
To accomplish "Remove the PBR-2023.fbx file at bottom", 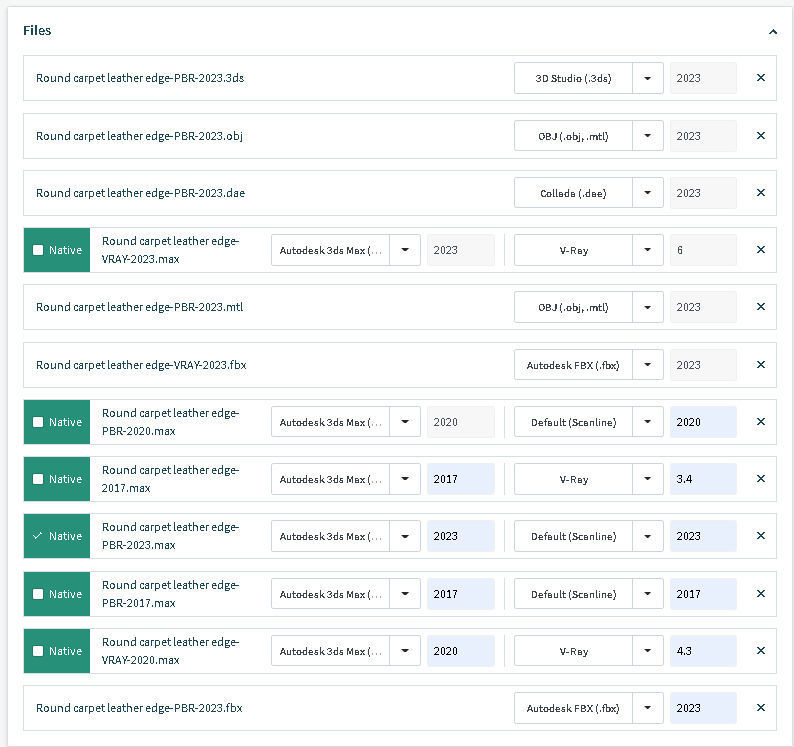I will pos(760,708).
